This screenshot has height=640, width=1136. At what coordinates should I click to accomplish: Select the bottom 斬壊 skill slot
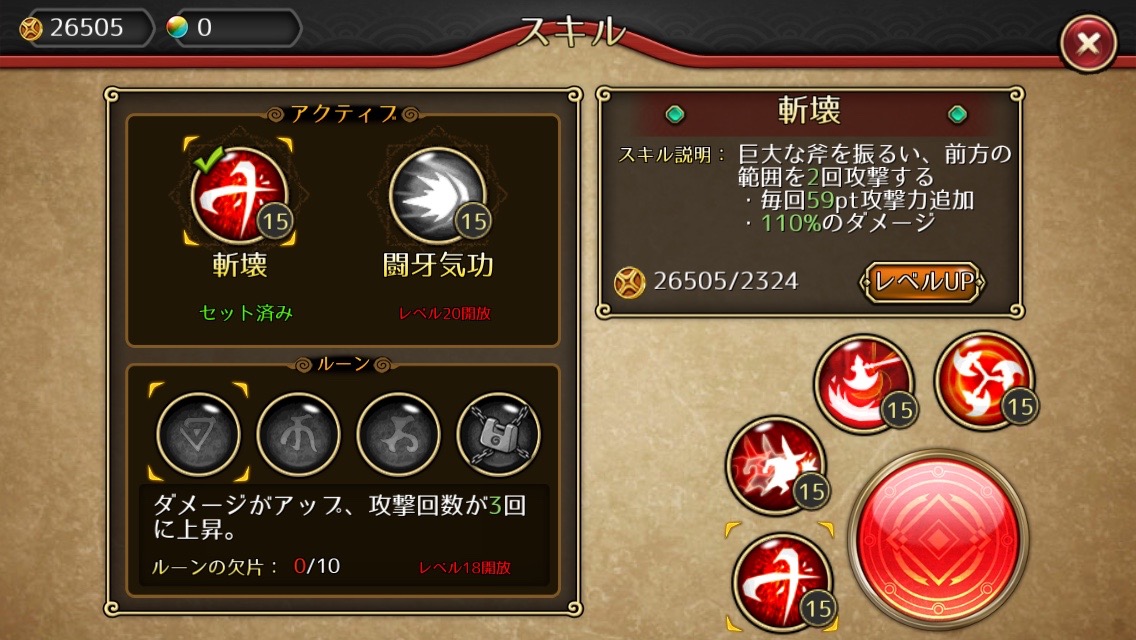click(x=782, y=583)
